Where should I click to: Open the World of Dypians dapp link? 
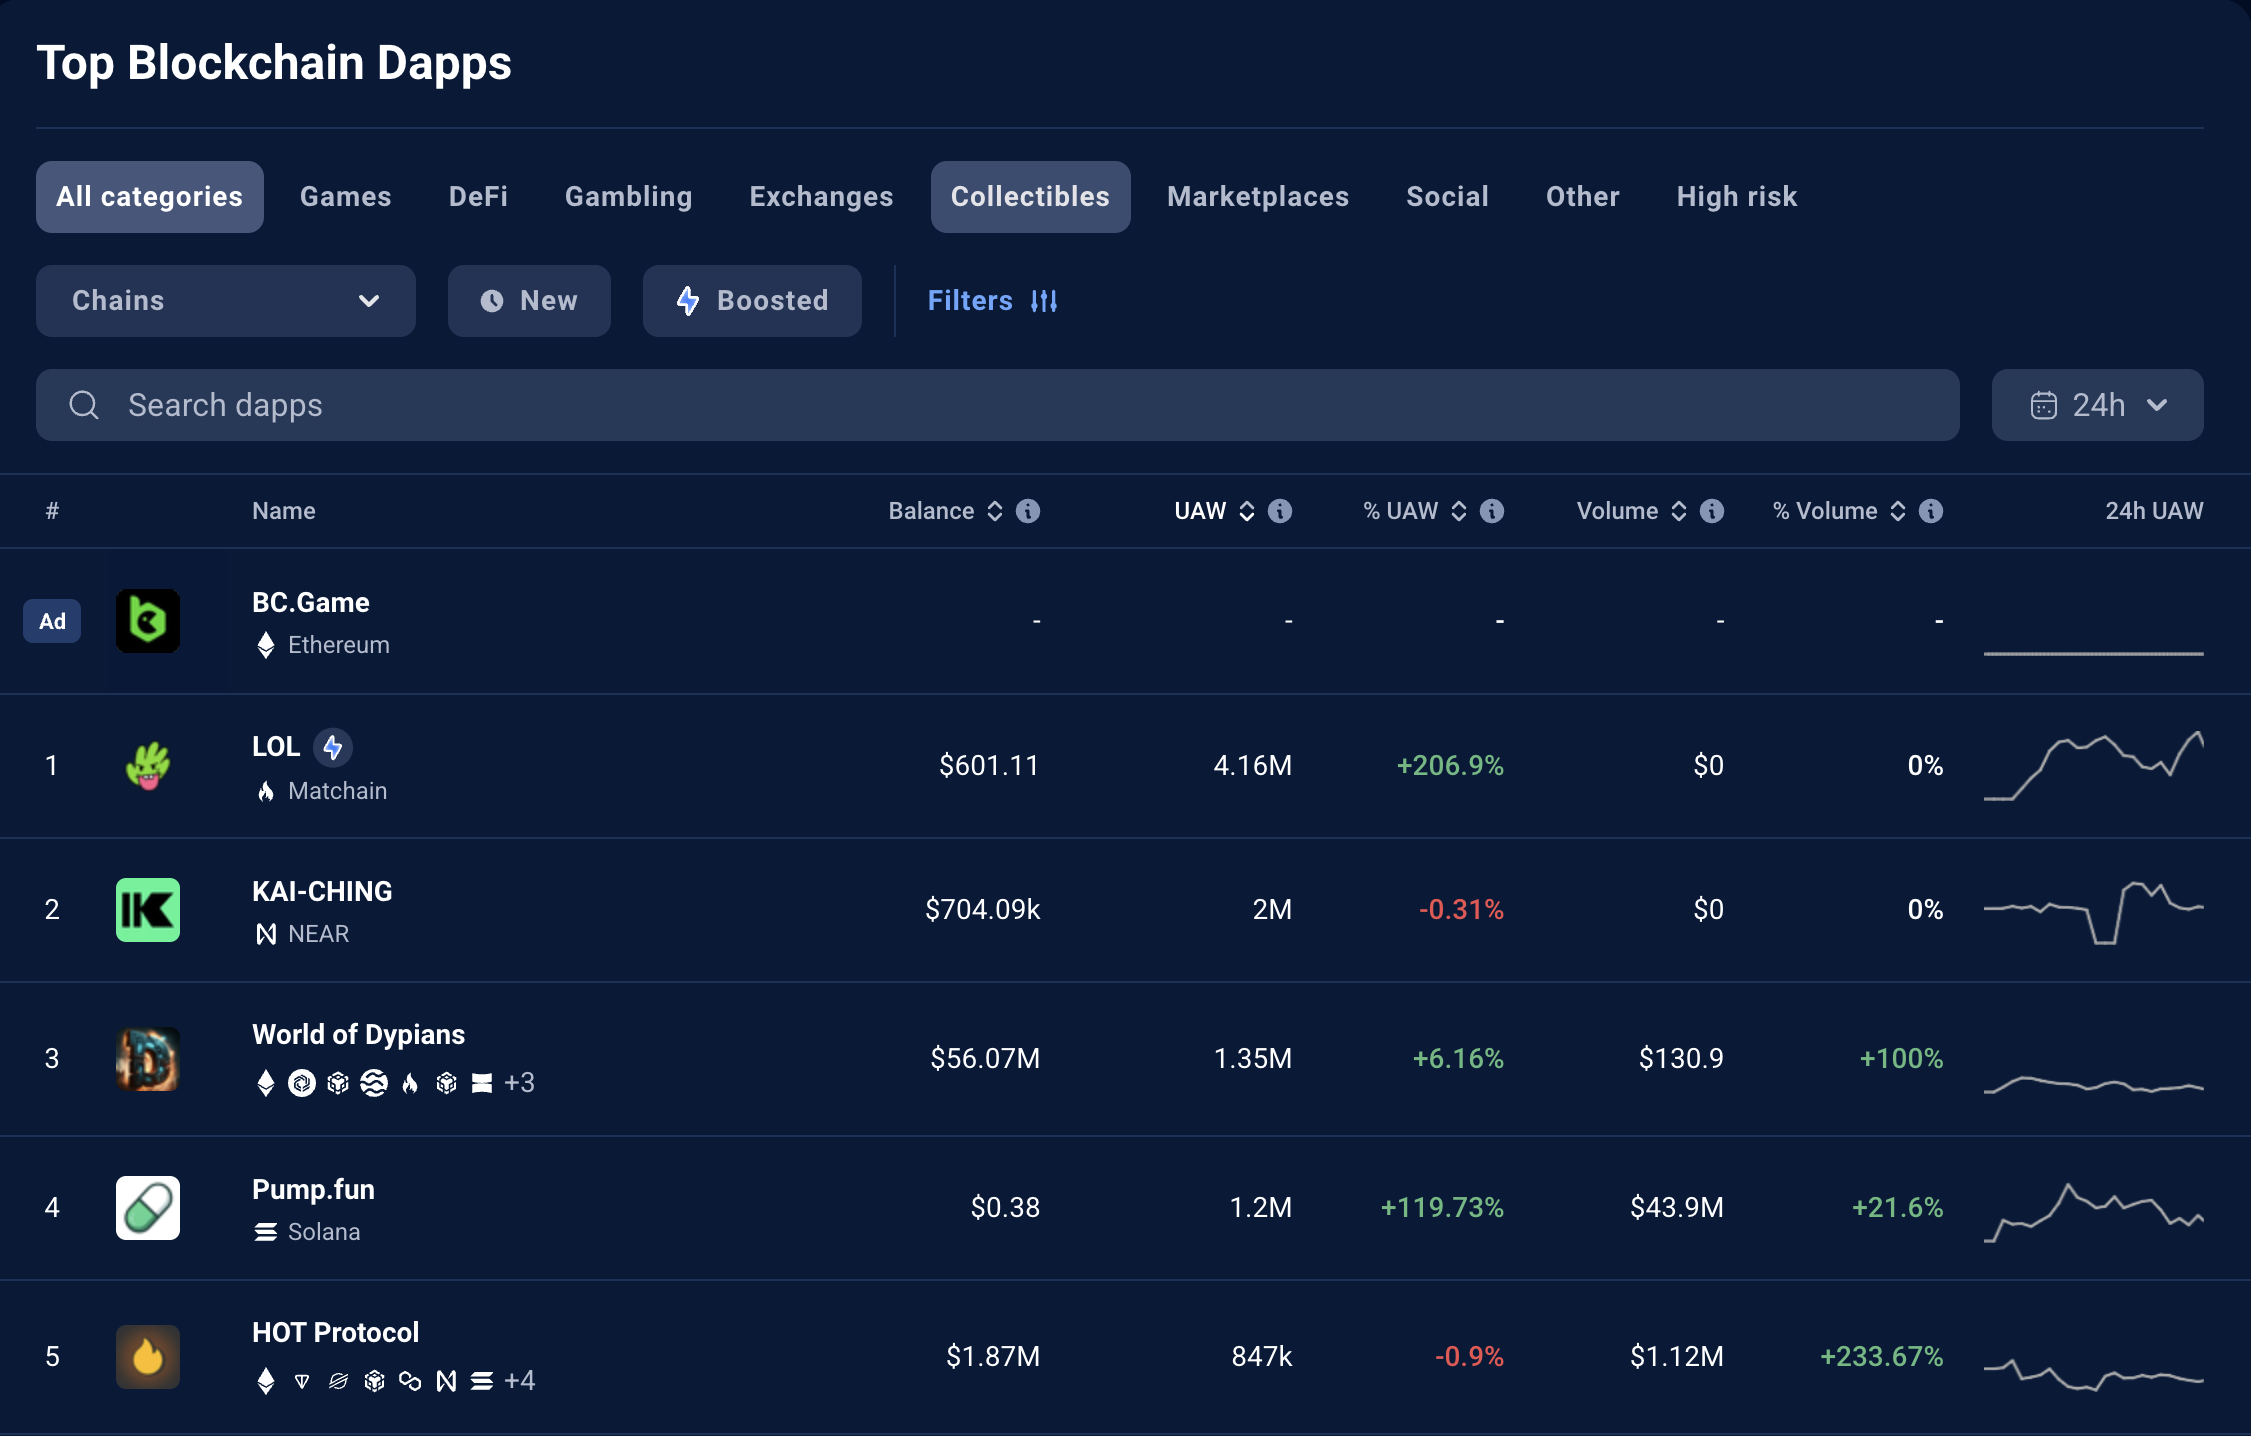pyautogui.click(x=358, y=1034)
